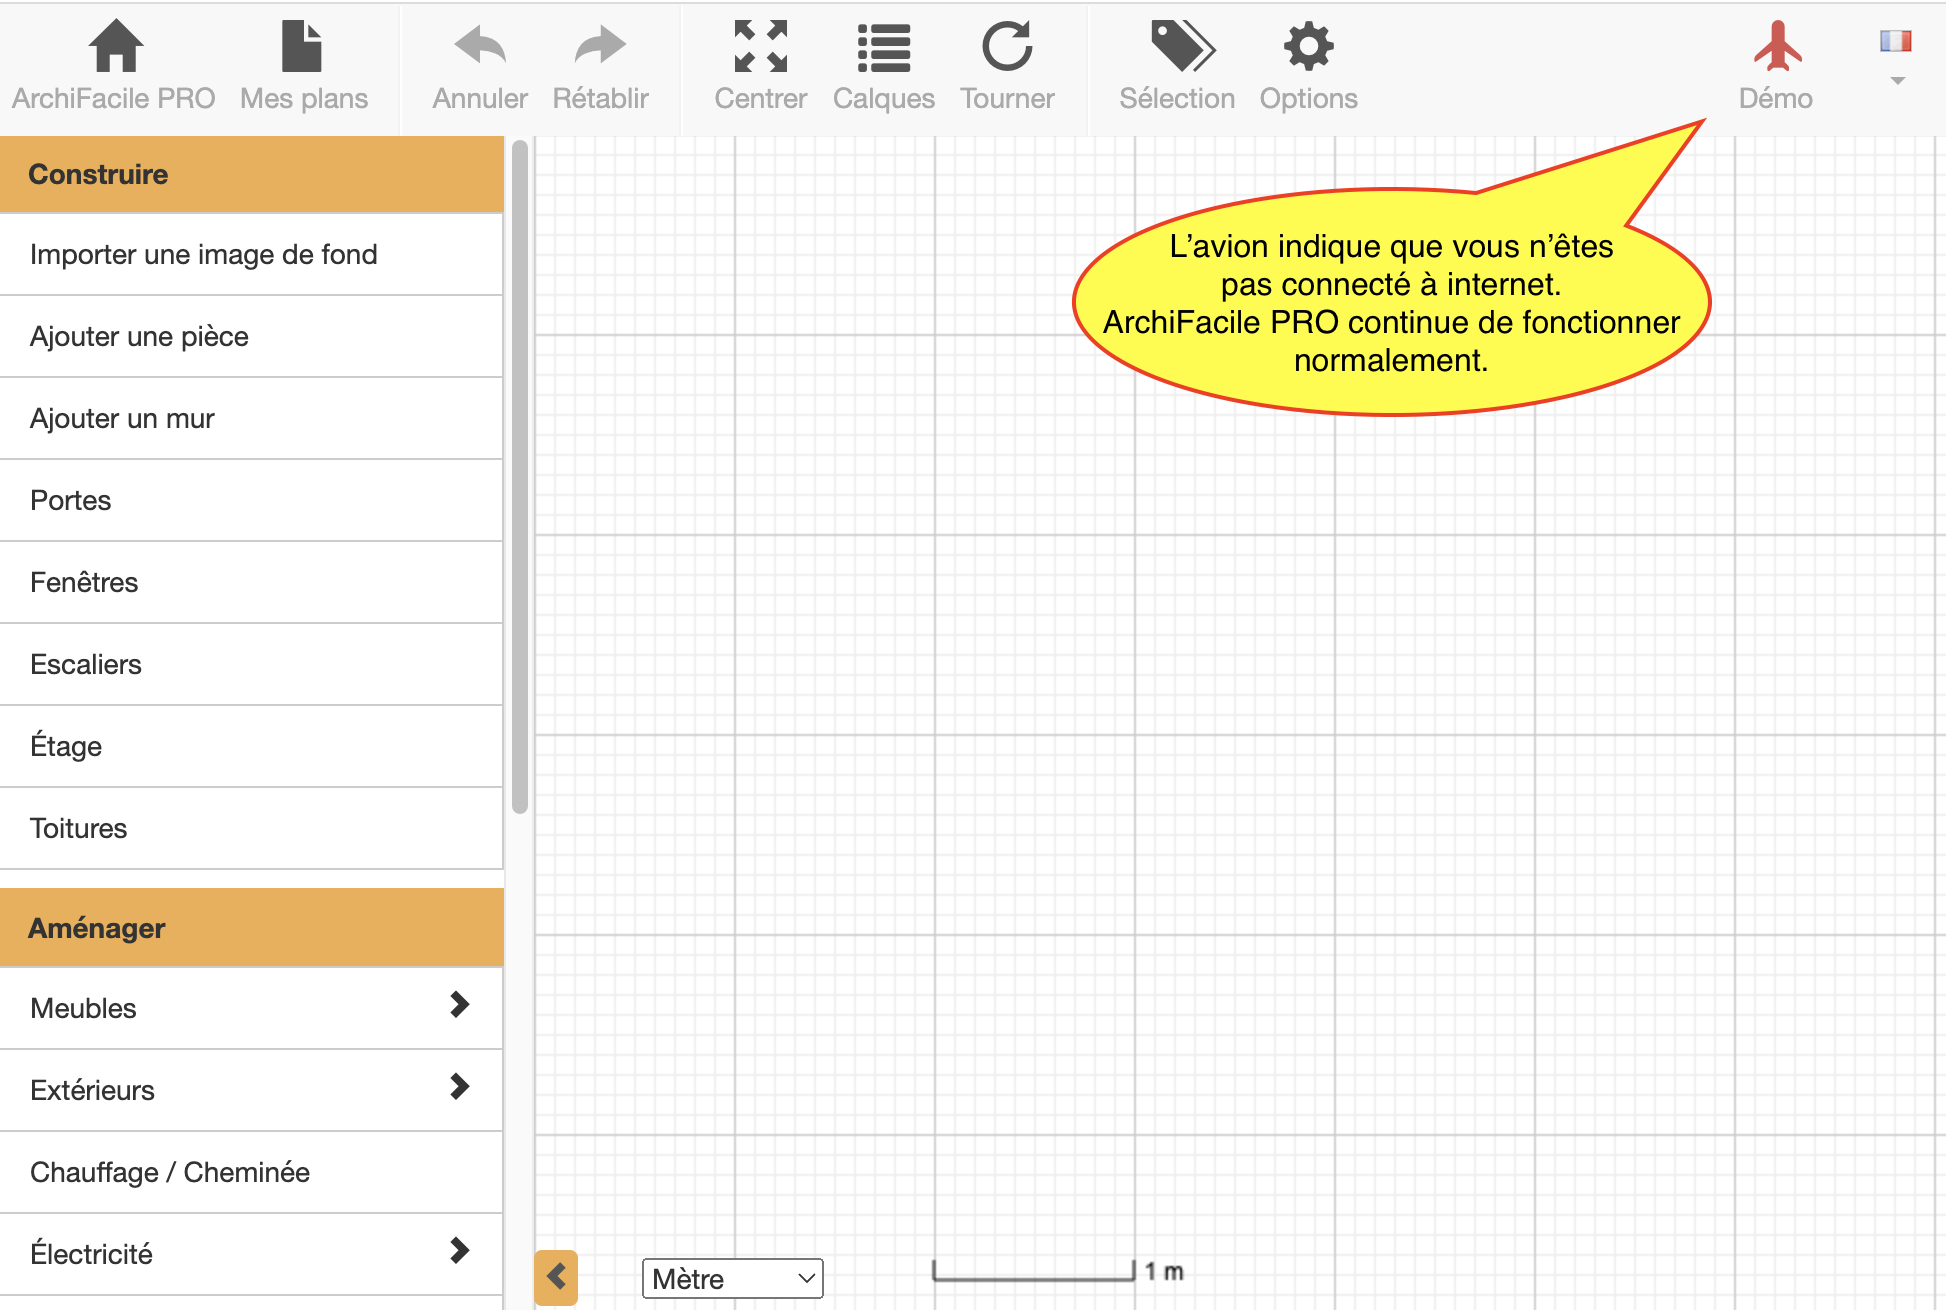This screenshot has height=1314, width=1946.
Task: Collapse sidebar with orange arrow button
Action: click(556, 1277)
